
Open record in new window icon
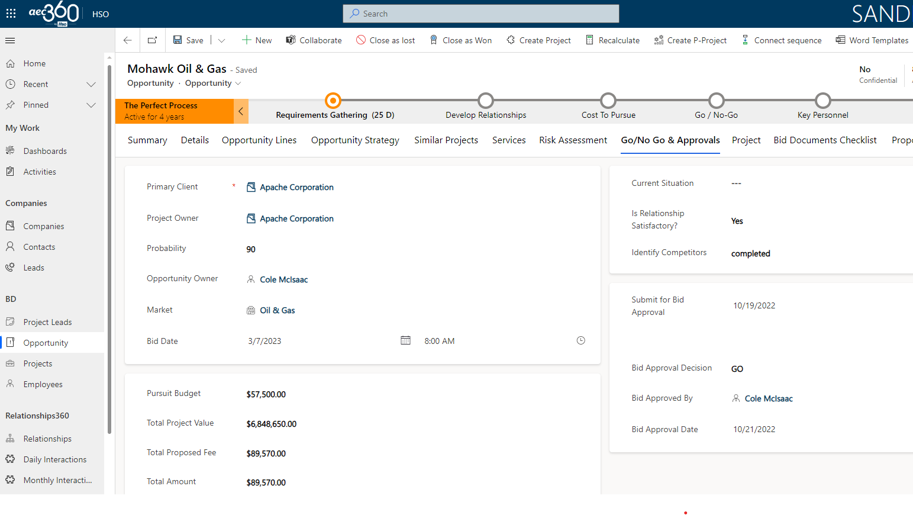pos(152,40)
